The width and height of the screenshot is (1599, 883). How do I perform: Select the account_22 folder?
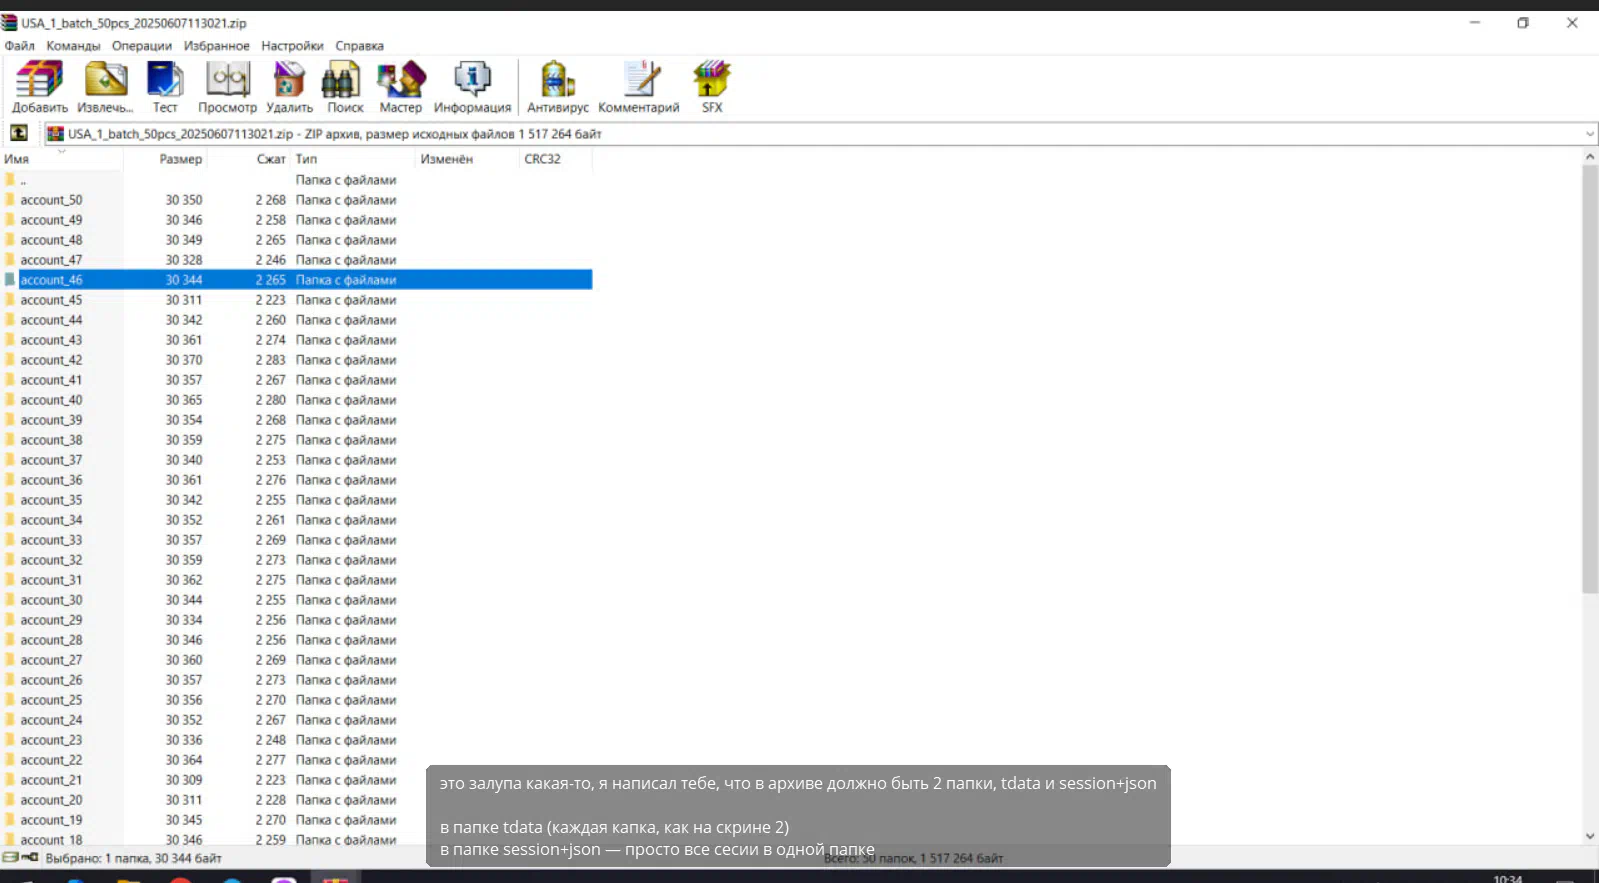[x=297, y=760]
